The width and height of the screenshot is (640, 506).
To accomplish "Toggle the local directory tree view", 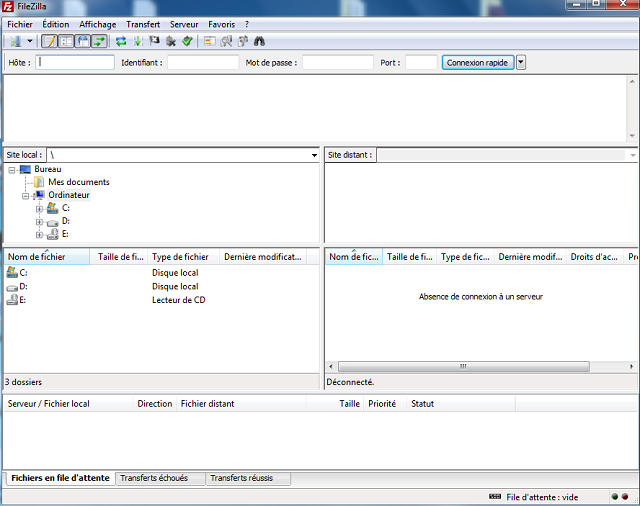I will click(66, 41).
